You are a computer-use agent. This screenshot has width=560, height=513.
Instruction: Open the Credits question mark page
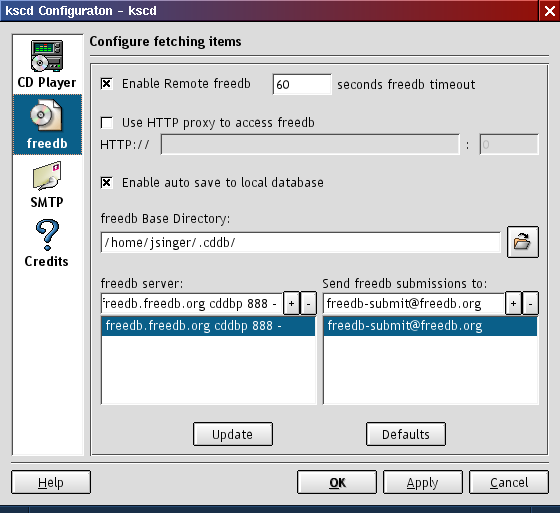coord(47,244)
